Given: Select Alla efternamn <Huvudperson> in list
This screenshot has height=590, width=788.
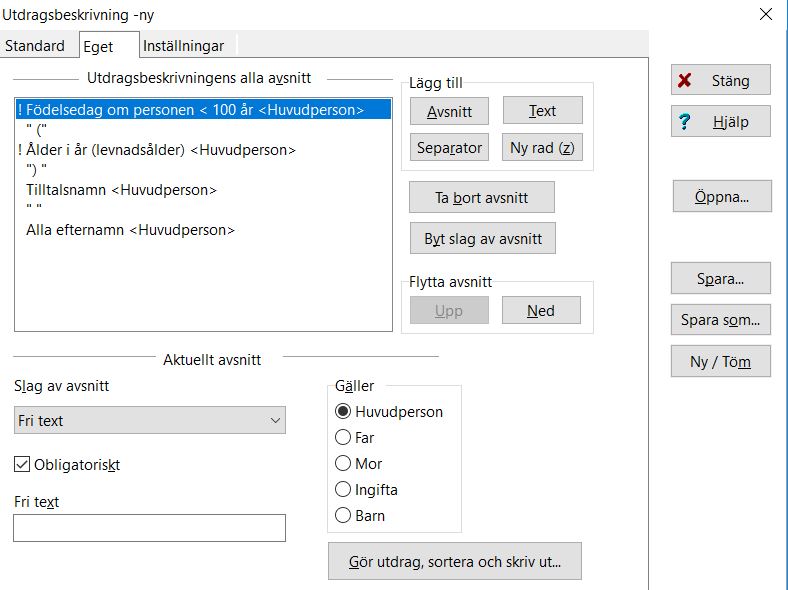Looking at the screenshot, I should click(130, 230).
